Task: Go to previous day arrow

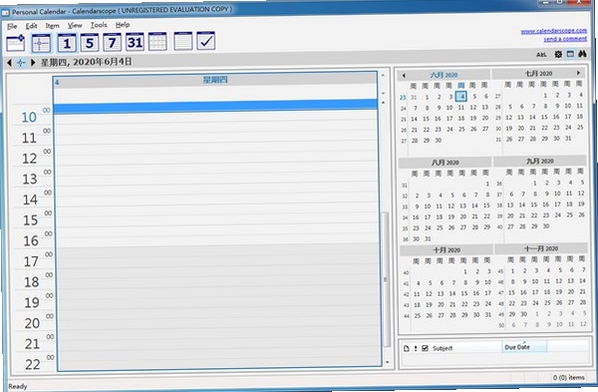Action: click(9, 63)
